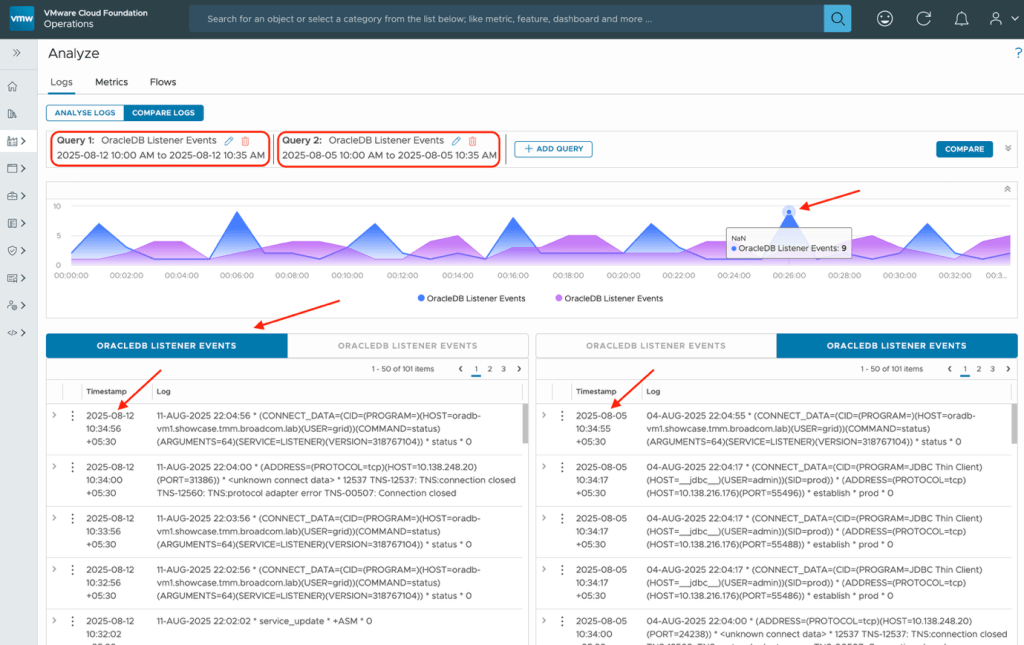
Task: Click the refresh icon in top bar
Action: pos(924,19)
